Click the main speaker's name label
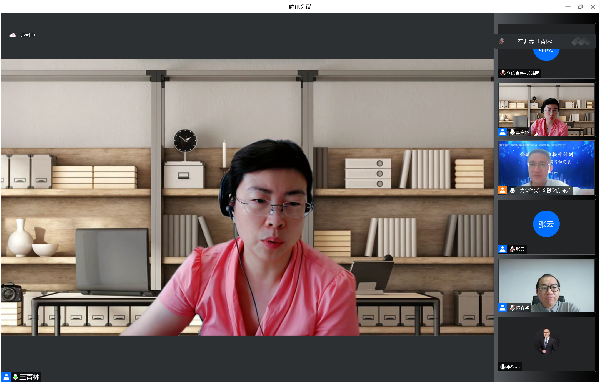Viewport: 600px width, 382px height. pos(29,377)
